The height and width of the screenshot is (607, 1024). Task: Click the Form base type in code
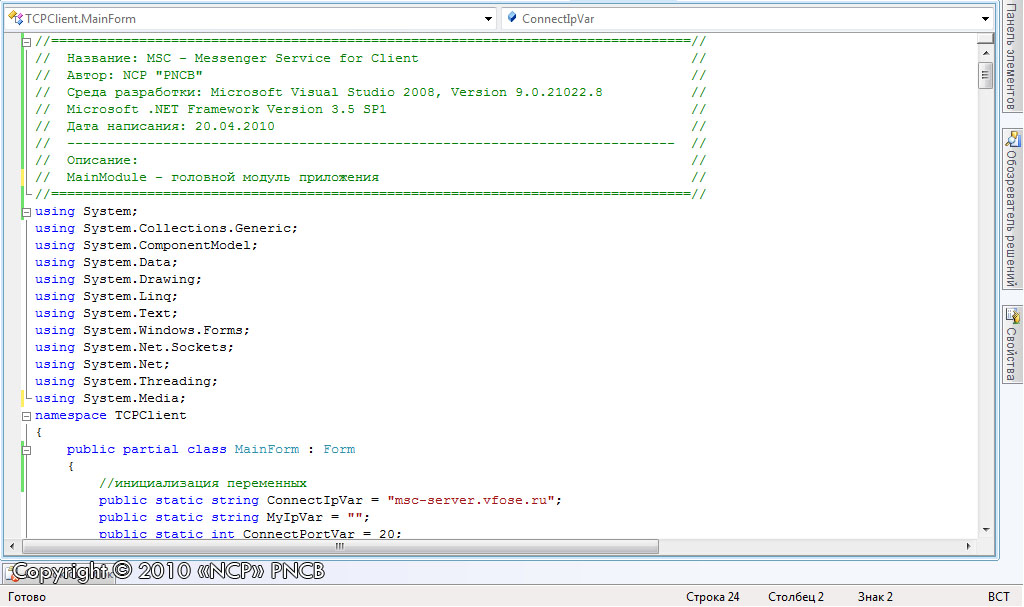(339, 449)
